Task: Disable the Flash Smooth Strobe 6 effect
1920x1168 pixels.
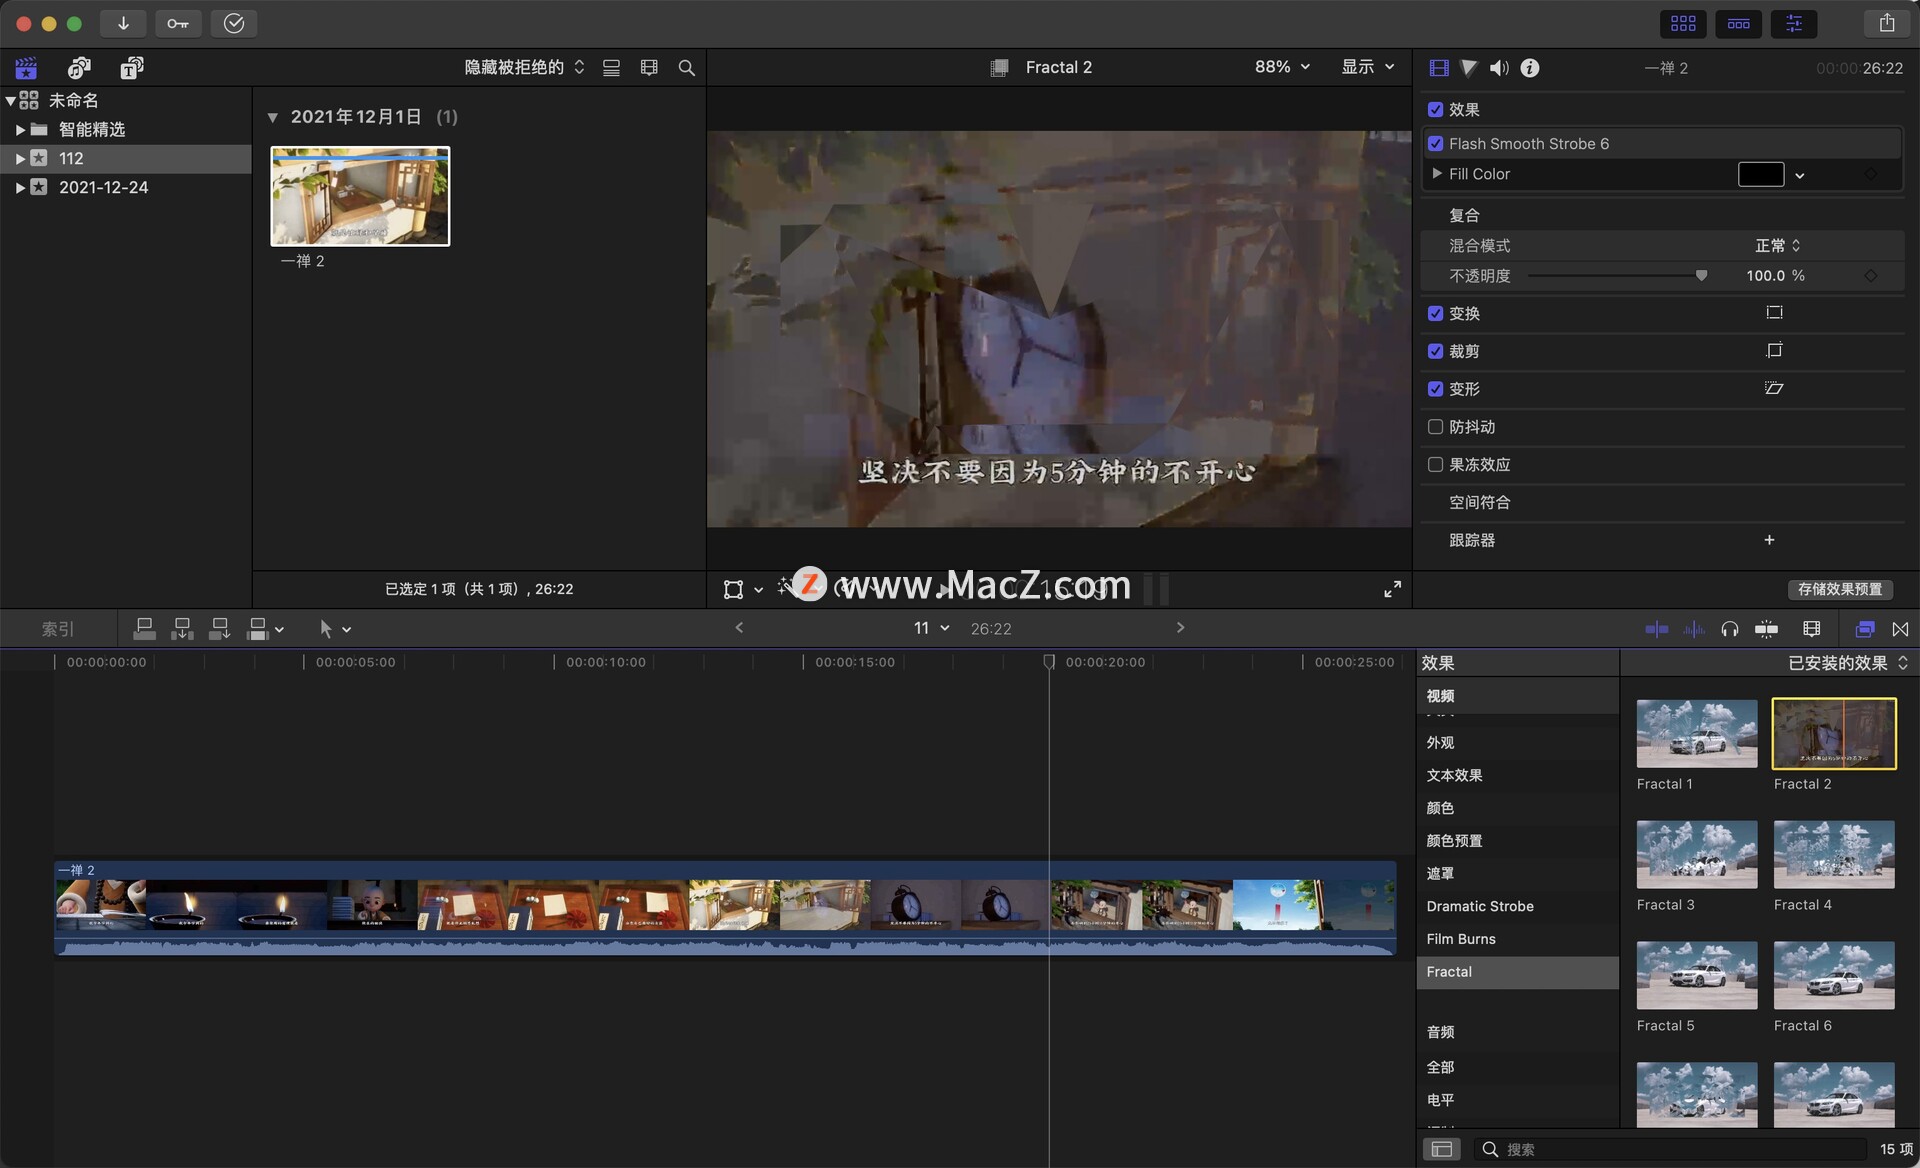Action: pos(1435,144)
